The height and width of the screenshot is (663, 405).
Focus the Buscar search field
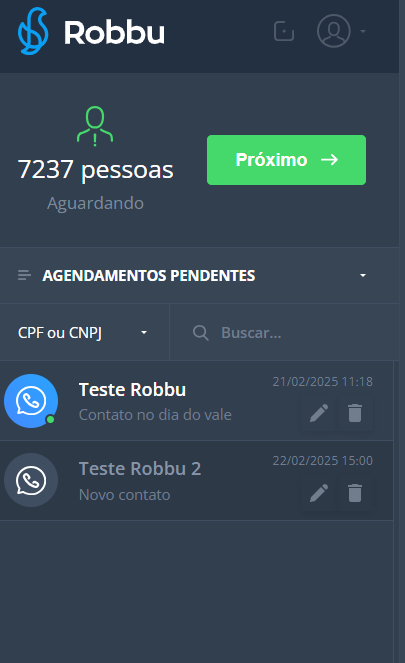point(285,332)
